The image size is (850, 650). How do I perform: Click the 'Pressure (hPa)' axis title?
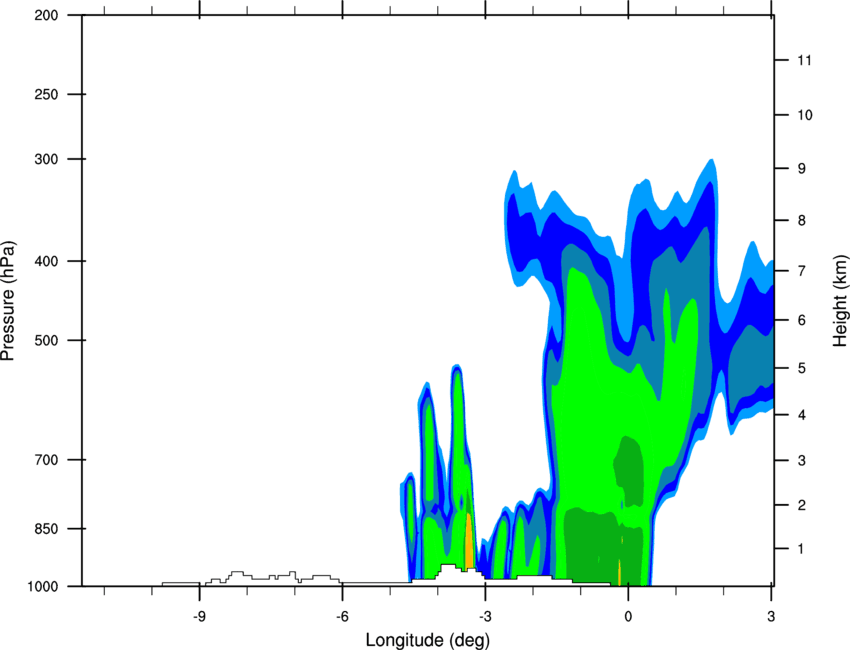coord(8,301)
